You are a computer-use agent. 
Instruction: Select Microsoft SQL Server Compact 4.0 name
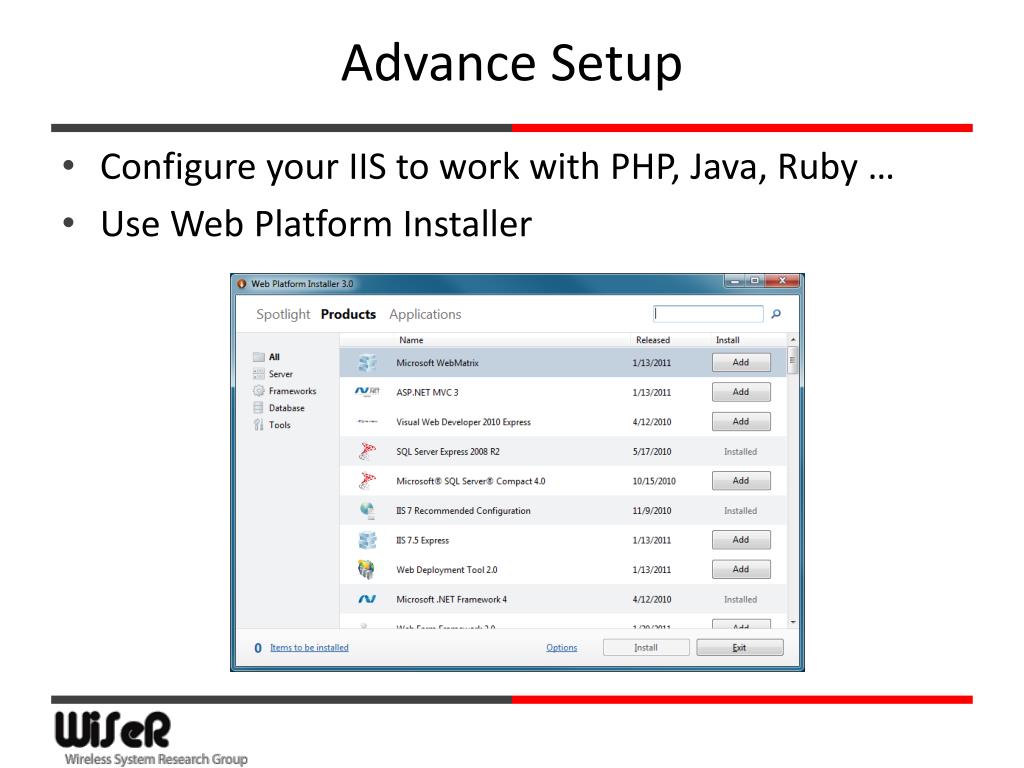(470, 481)
